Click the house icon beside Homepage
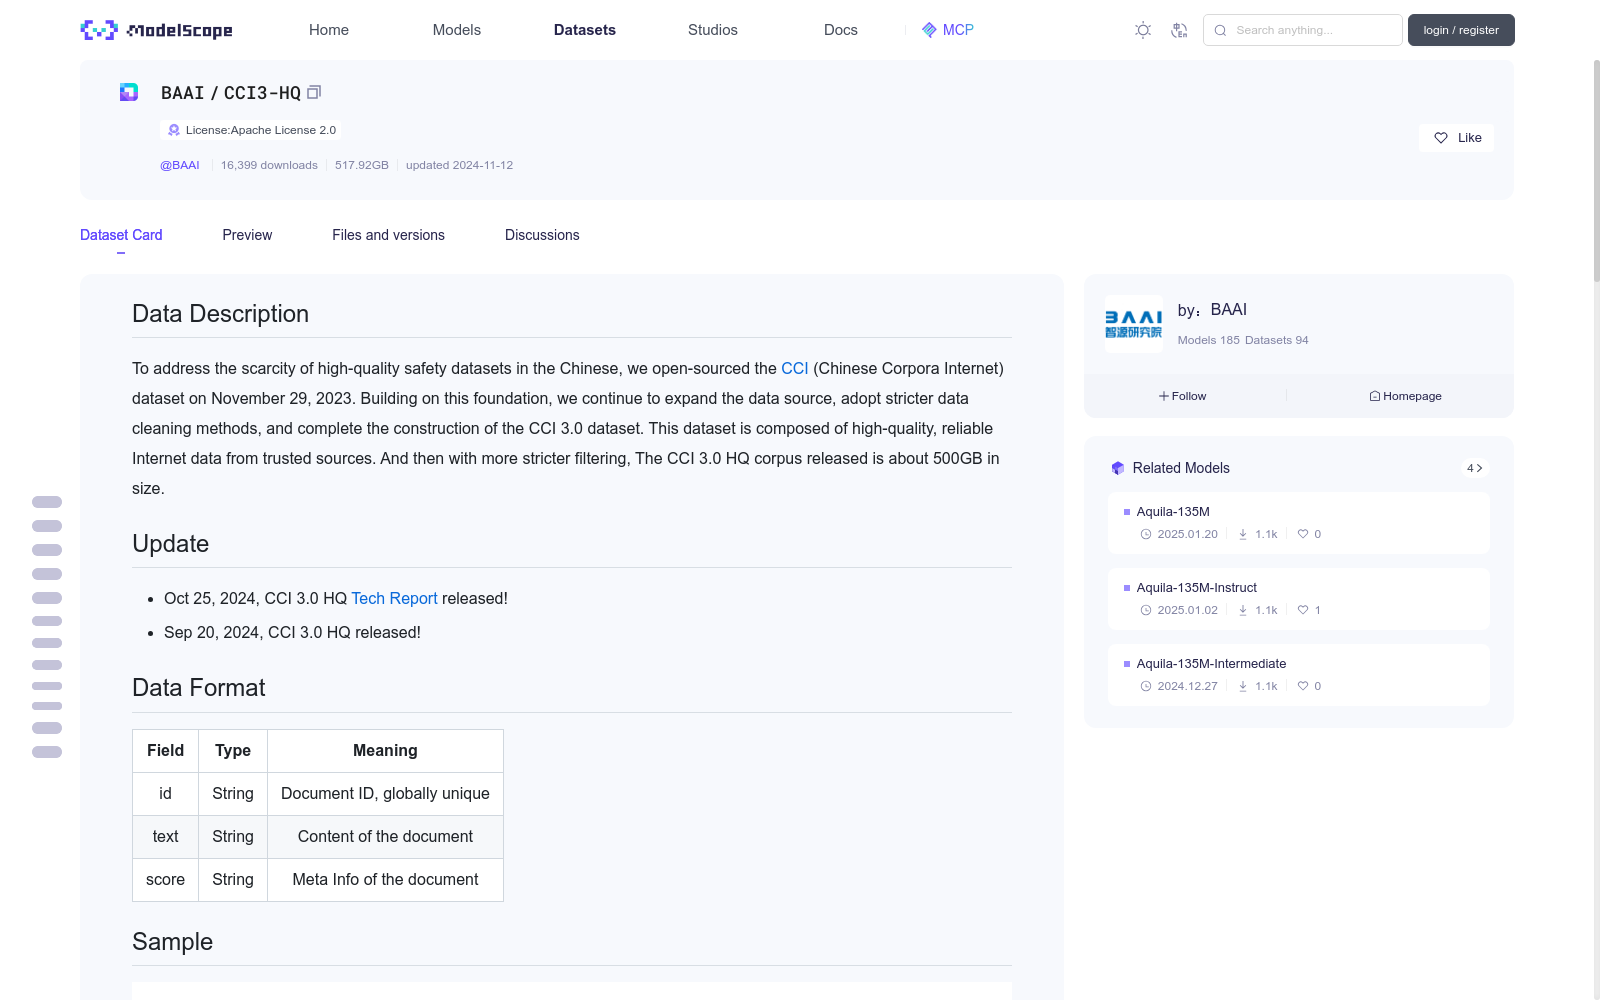Viewport: 1600px width, 1000px height. click(x=1375, y=396)
